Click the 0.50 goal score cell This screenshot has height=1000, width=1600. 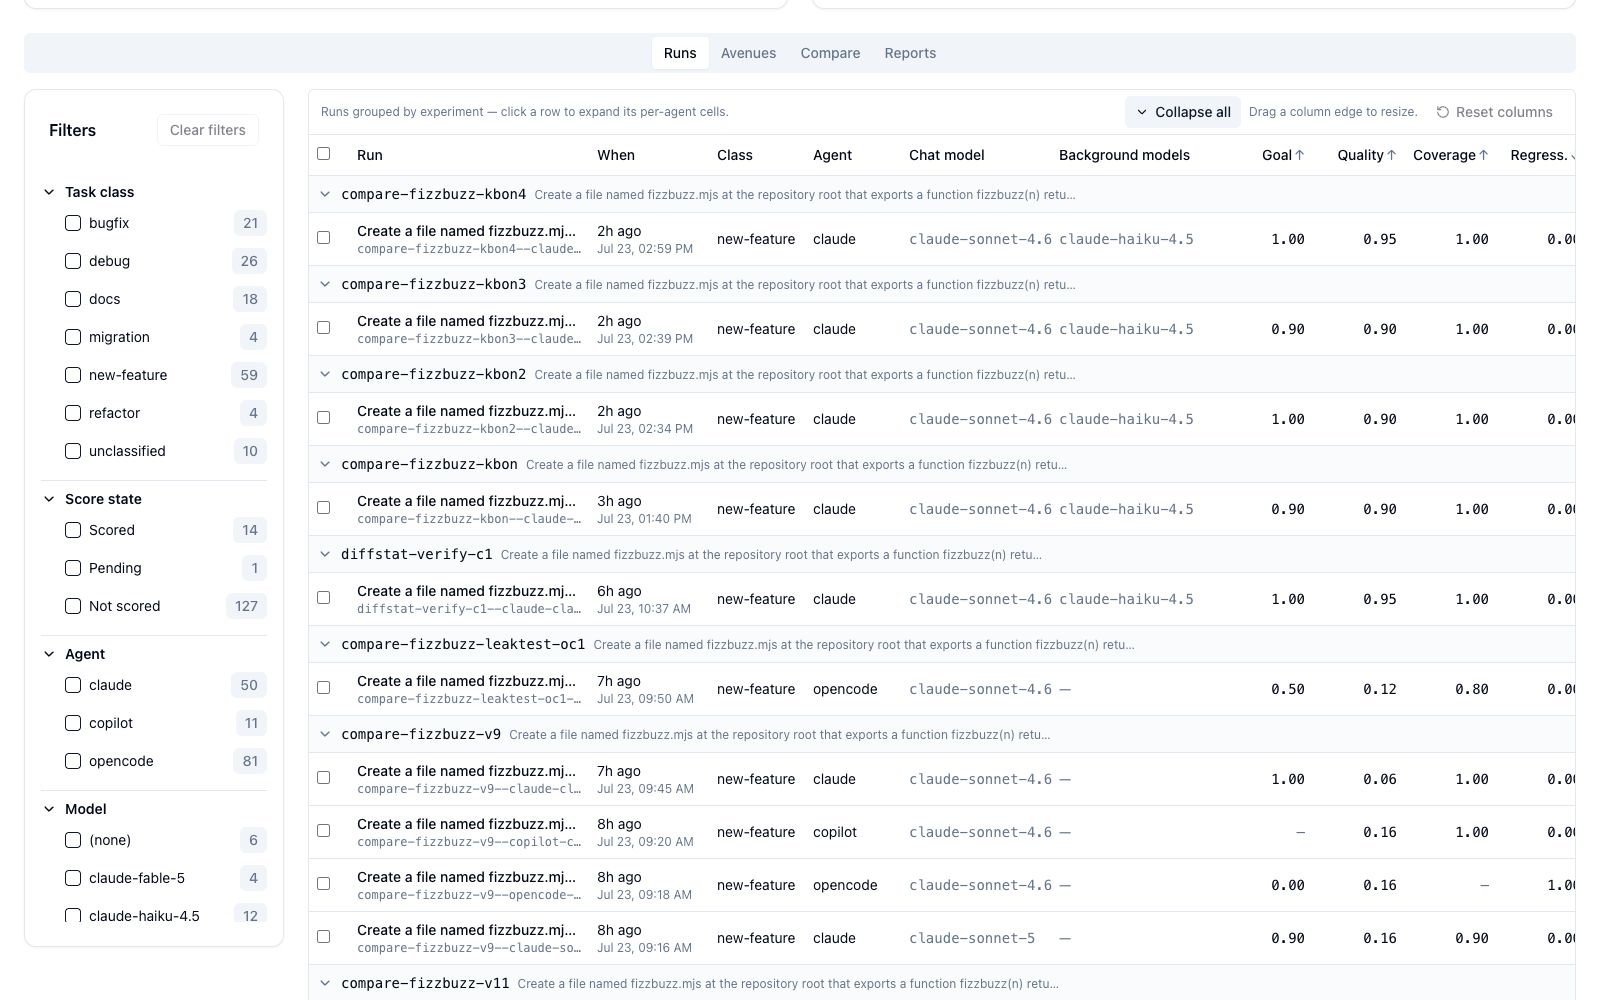click(1287, 689)
